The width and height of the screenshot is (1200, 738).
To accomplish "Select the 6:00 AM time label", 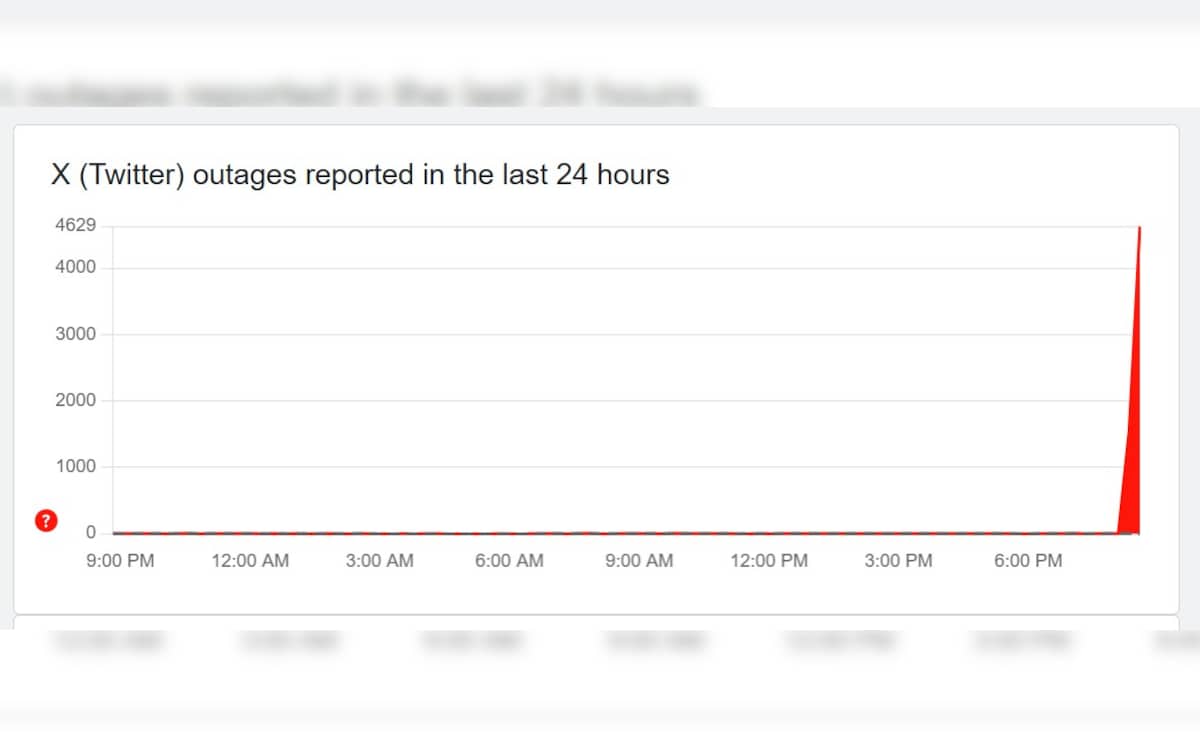I will (x=509, y=561).
